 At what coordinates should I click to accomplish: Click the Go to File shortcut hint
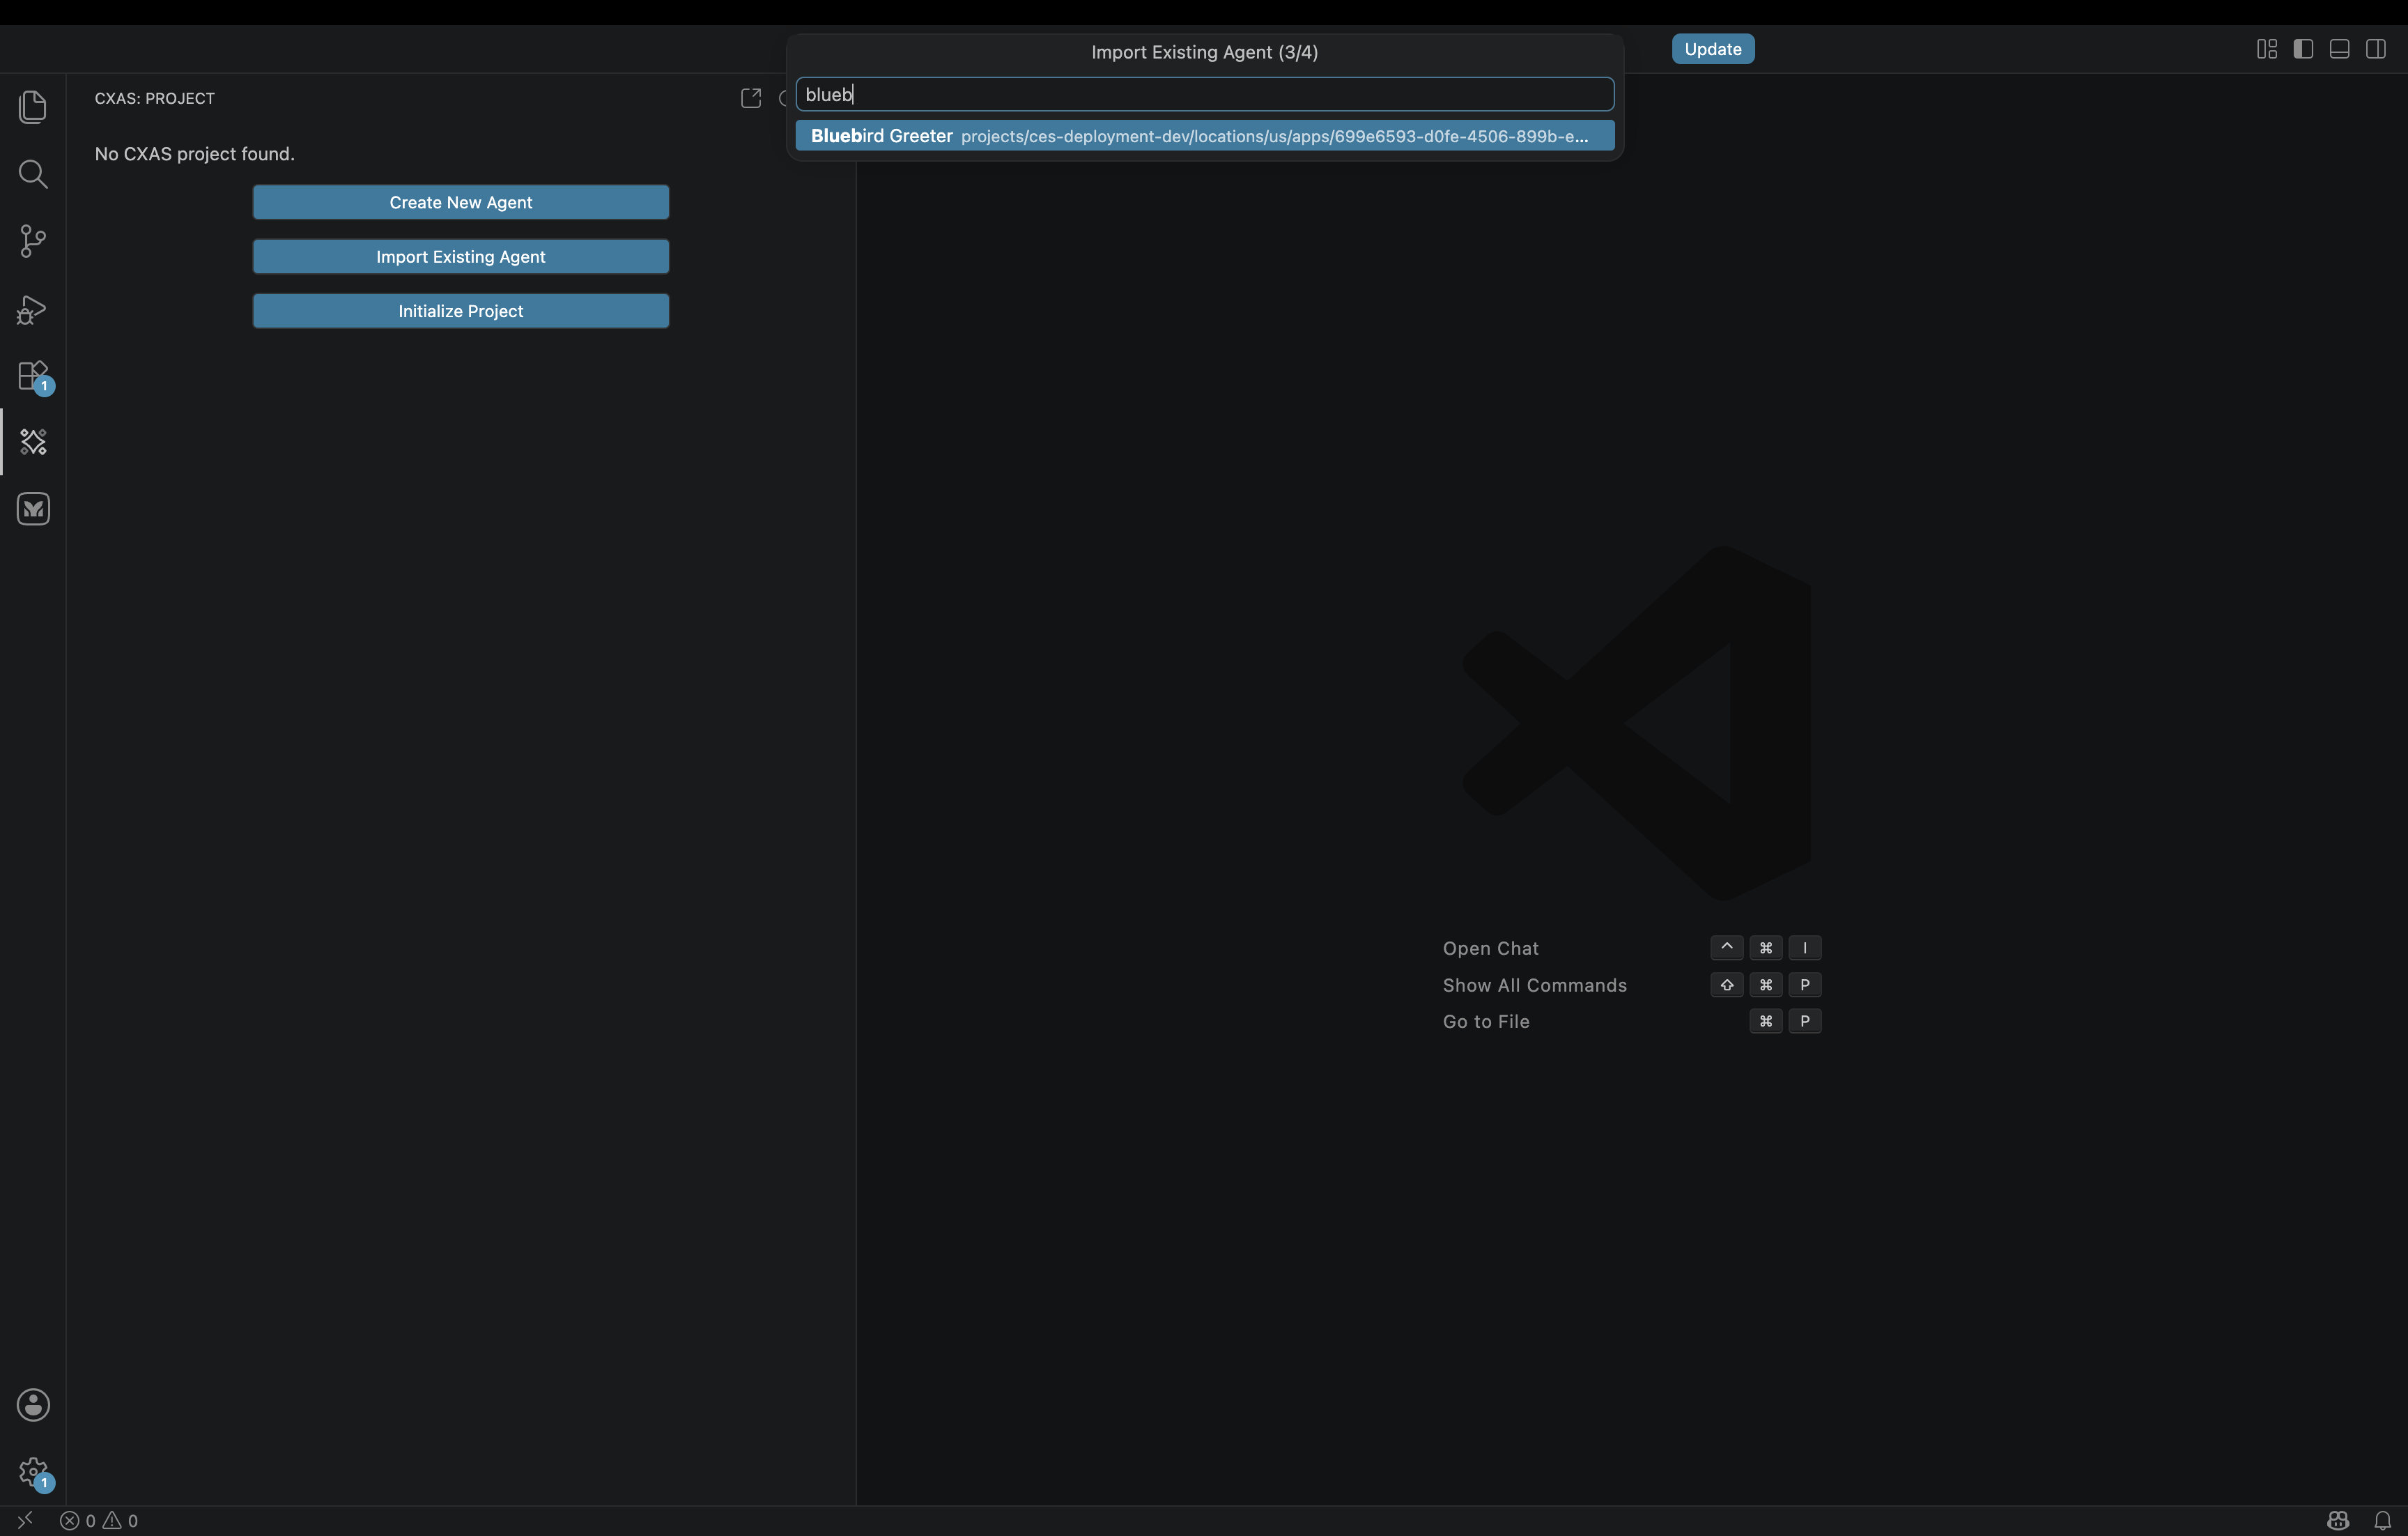tap(1486, 1021)
